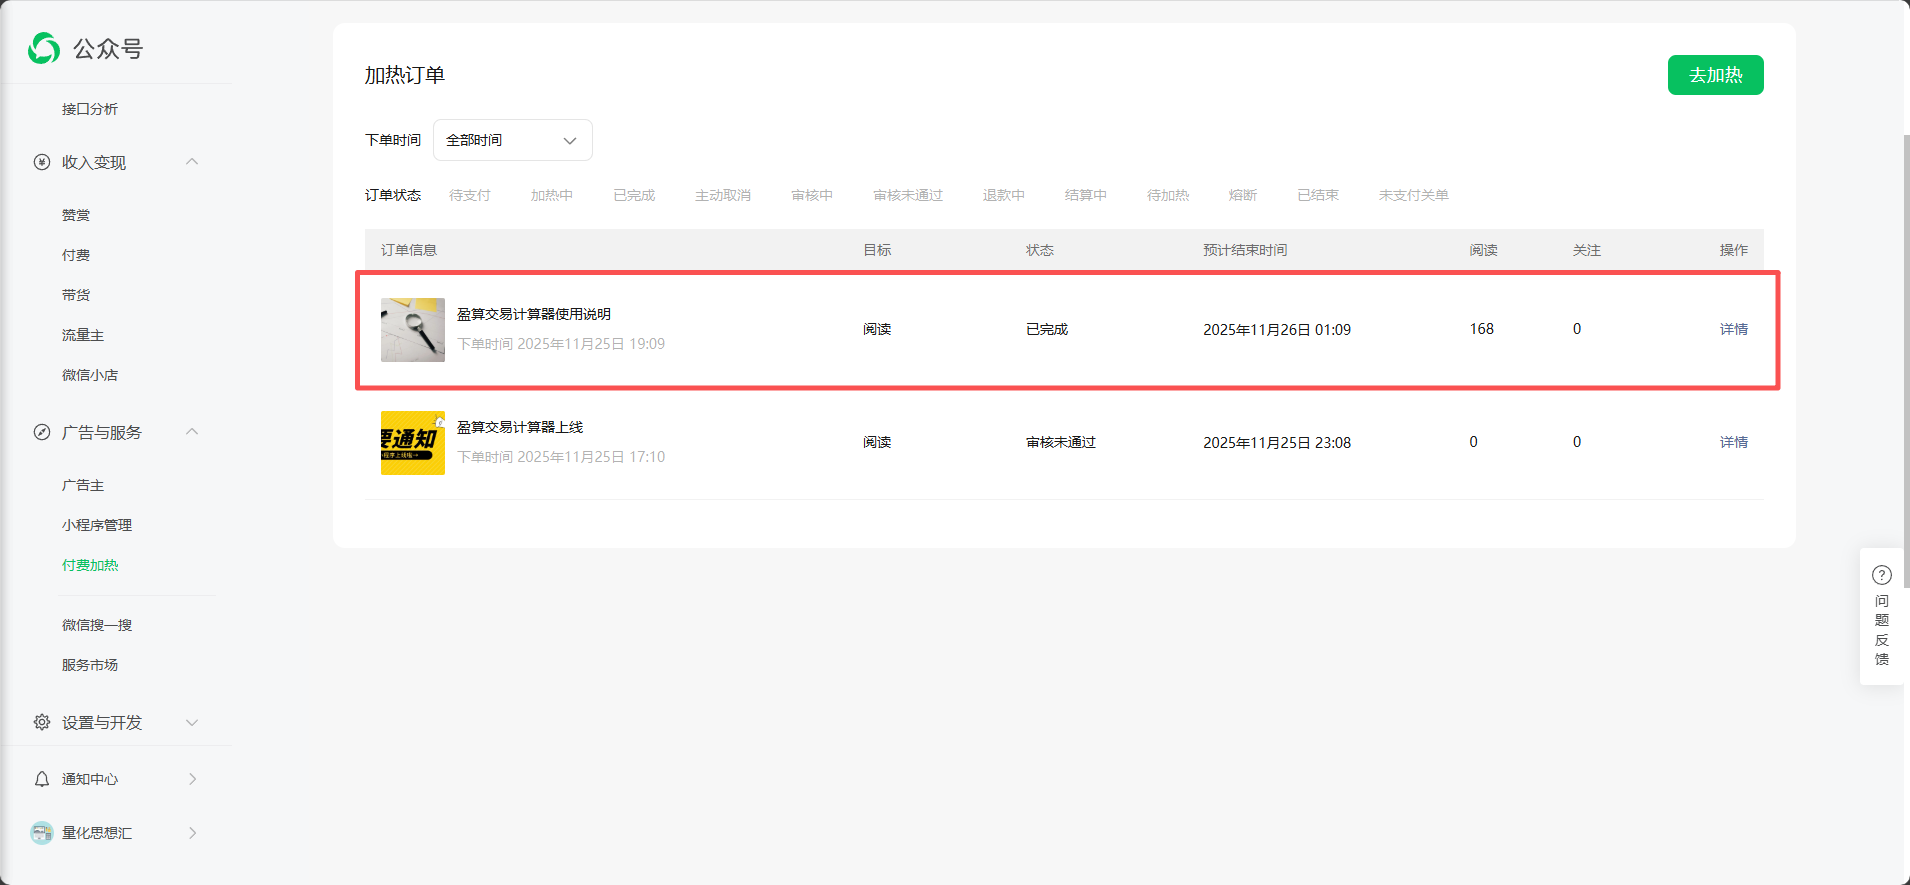Expand the 设置与开发 section
Viewport: 1910px width, 885px height.
click(192, 722)
